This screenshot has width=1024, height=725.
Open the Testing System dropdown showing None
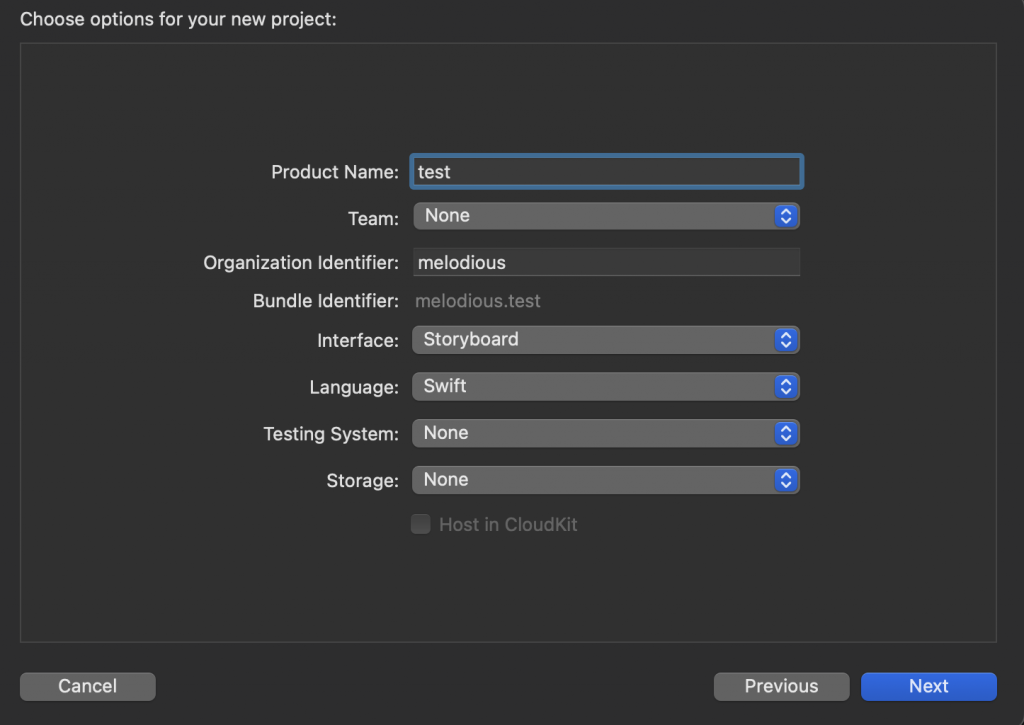coord(592,433)
